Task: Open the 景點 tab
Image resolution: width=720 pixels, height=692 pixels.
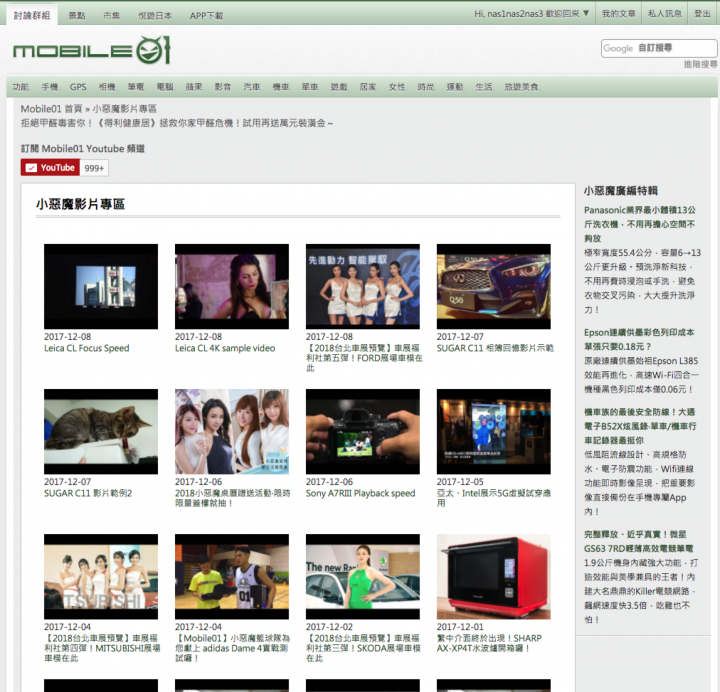Action: click(77, 16)
